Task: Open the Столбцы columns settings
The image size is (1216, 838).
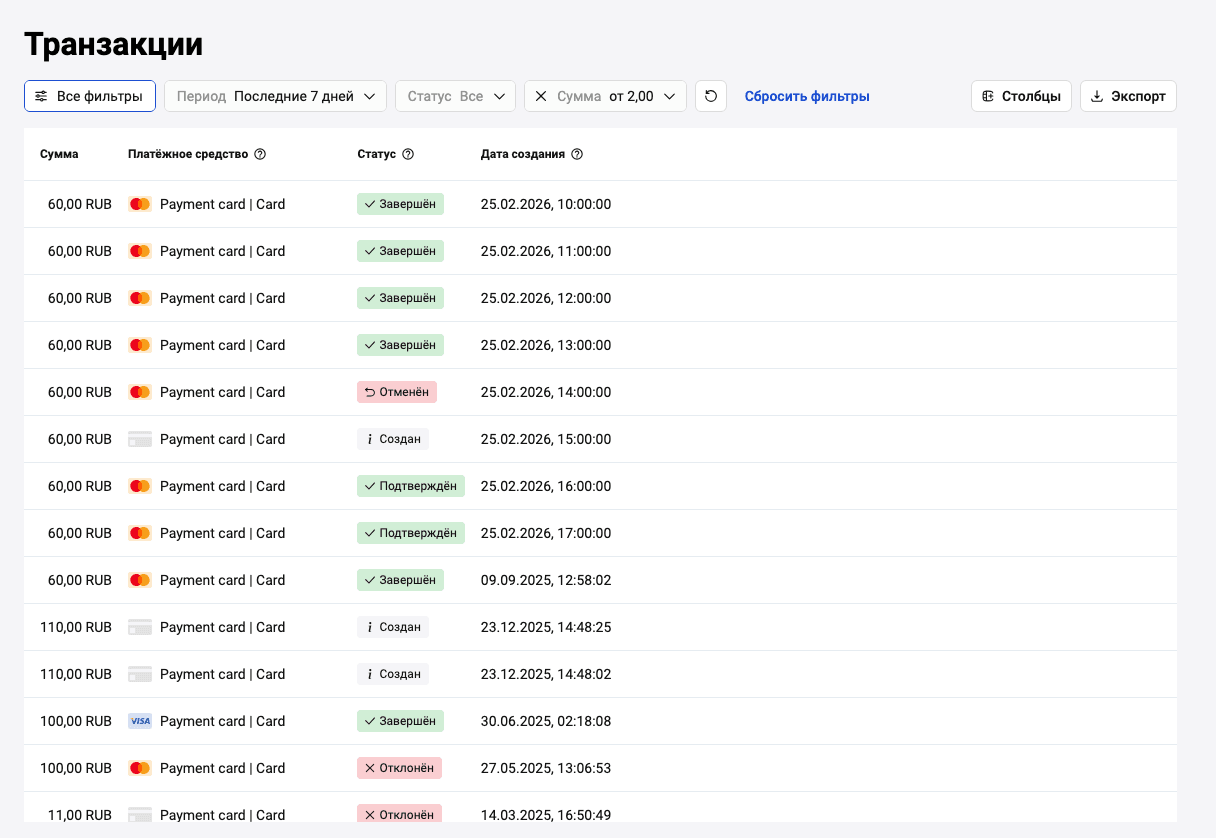Action: coord(1022,96)
